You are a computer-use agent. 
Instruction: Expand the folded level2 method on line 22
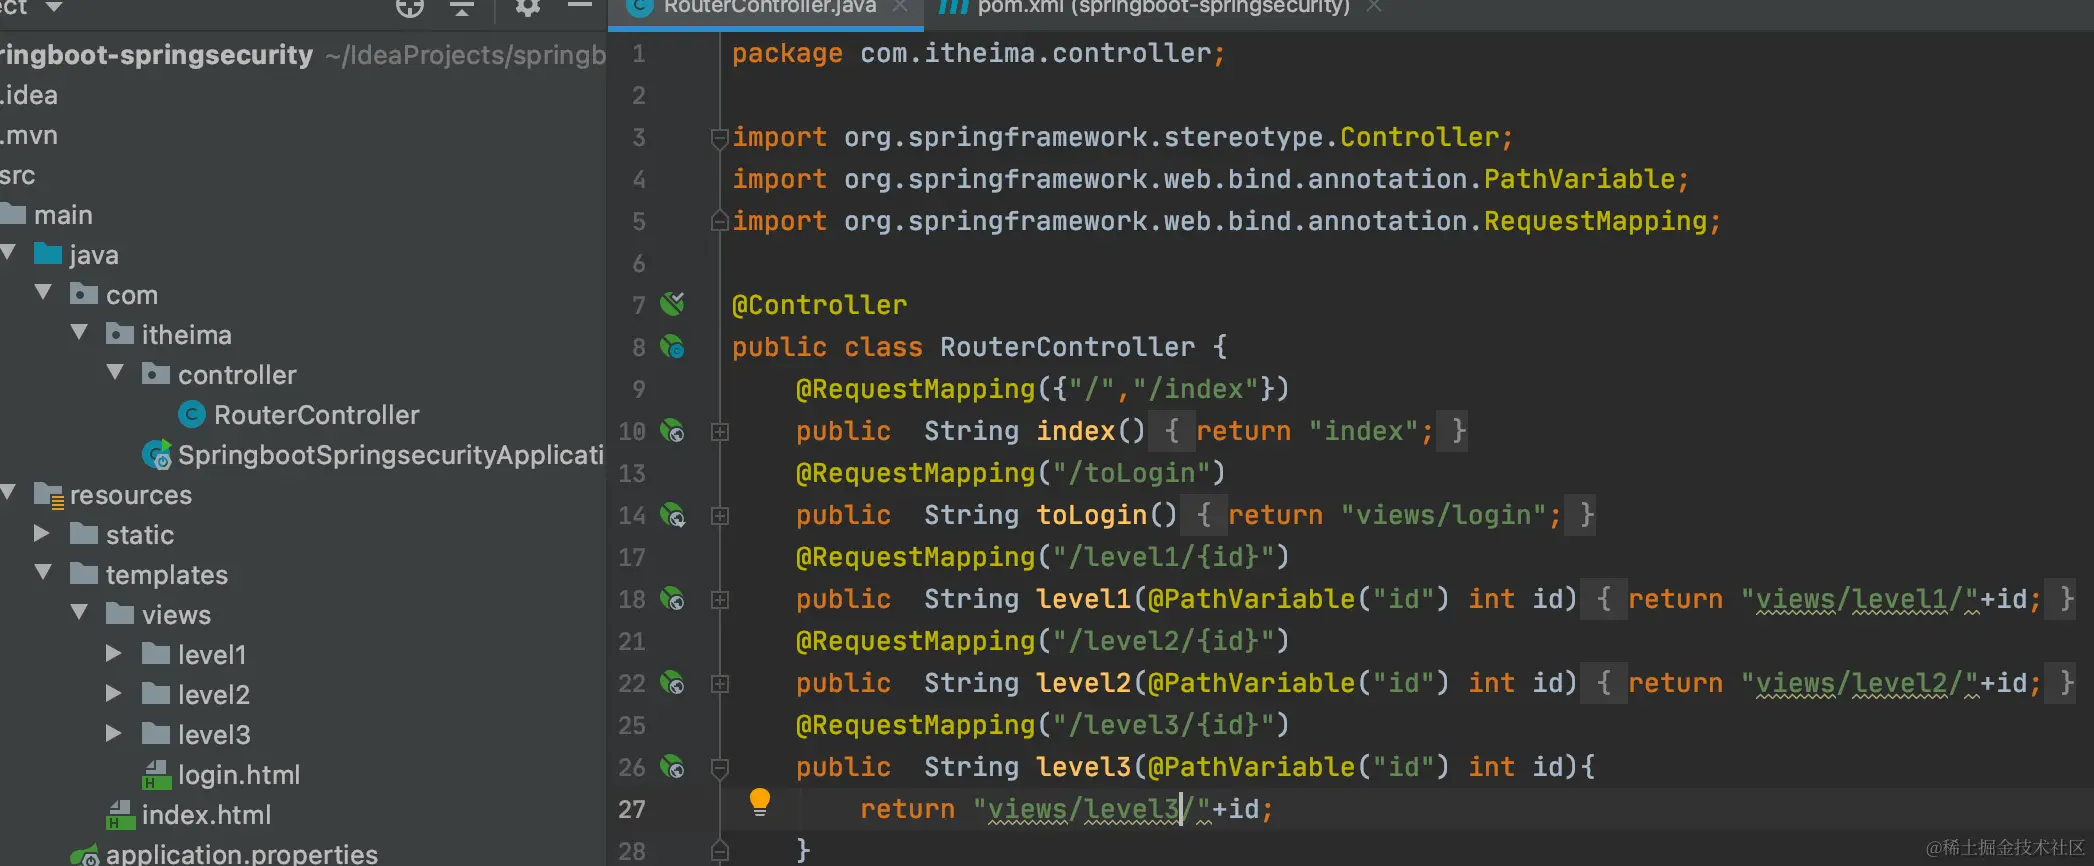719,684
